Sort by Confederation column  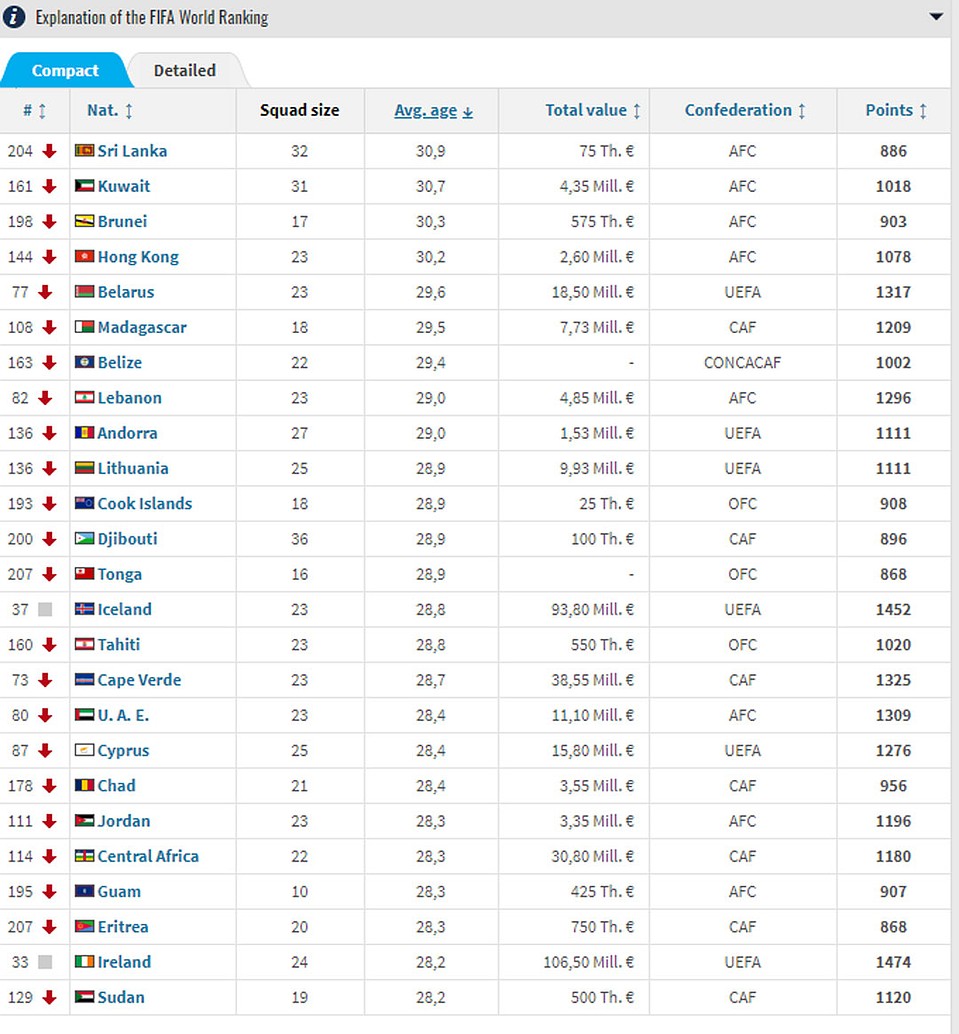click(745, 110)
